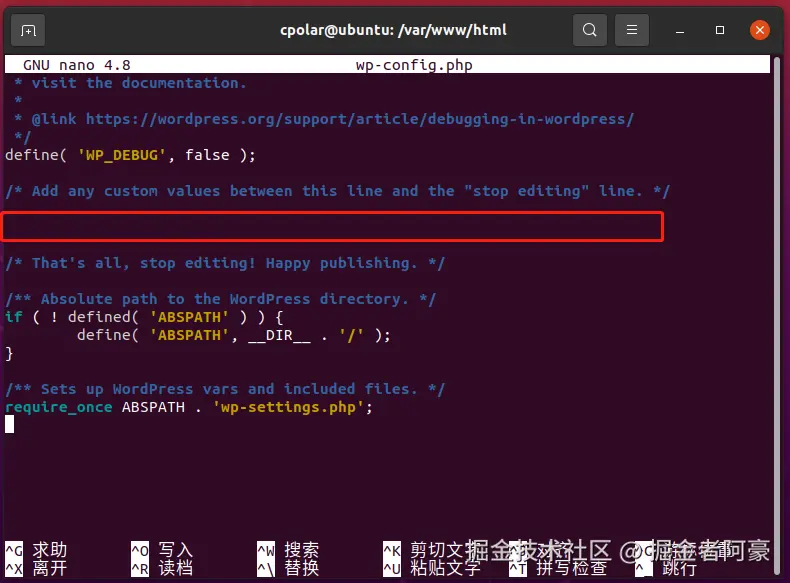This screenshot has height=583, width=790.
Task: Open a new terminal tab with the plus icon
Action: point(28,31)
